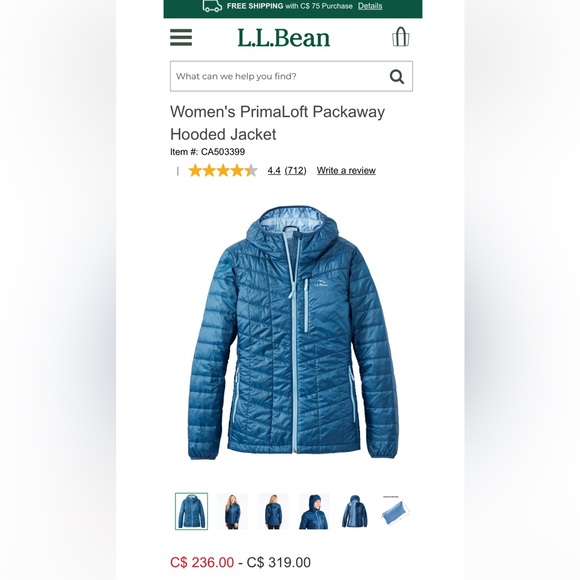Select the model front view thumbnail
Screen dimensions: 580x580
coord(232,511)
